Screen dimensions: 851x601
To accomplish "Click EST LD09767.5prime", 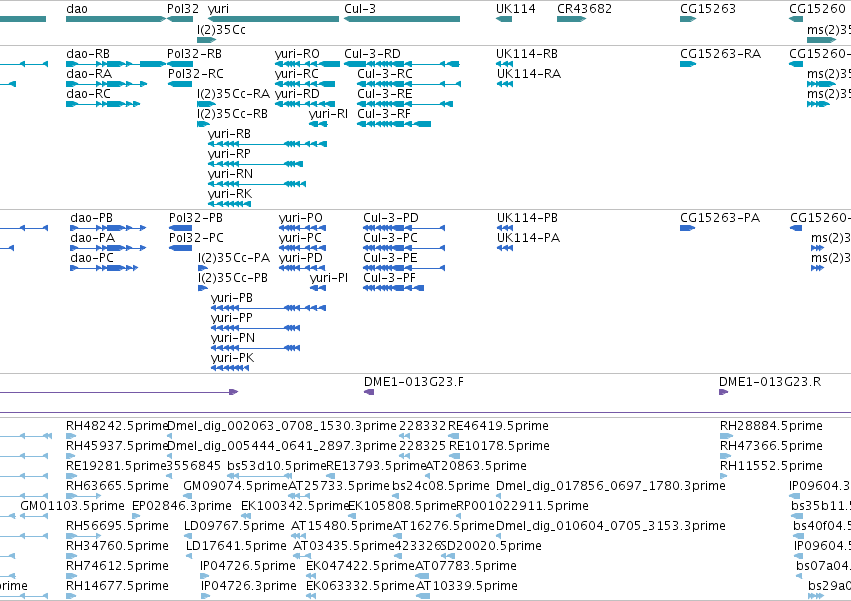I will [x=234, y=526].
